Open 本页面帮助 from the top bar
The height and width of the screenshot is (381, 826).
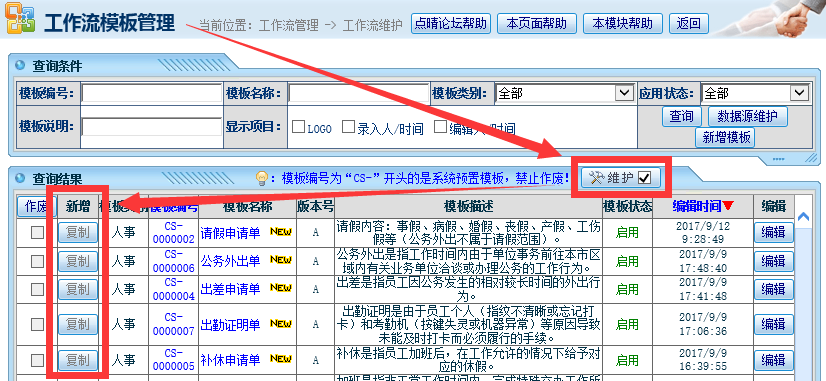[536, 23]
